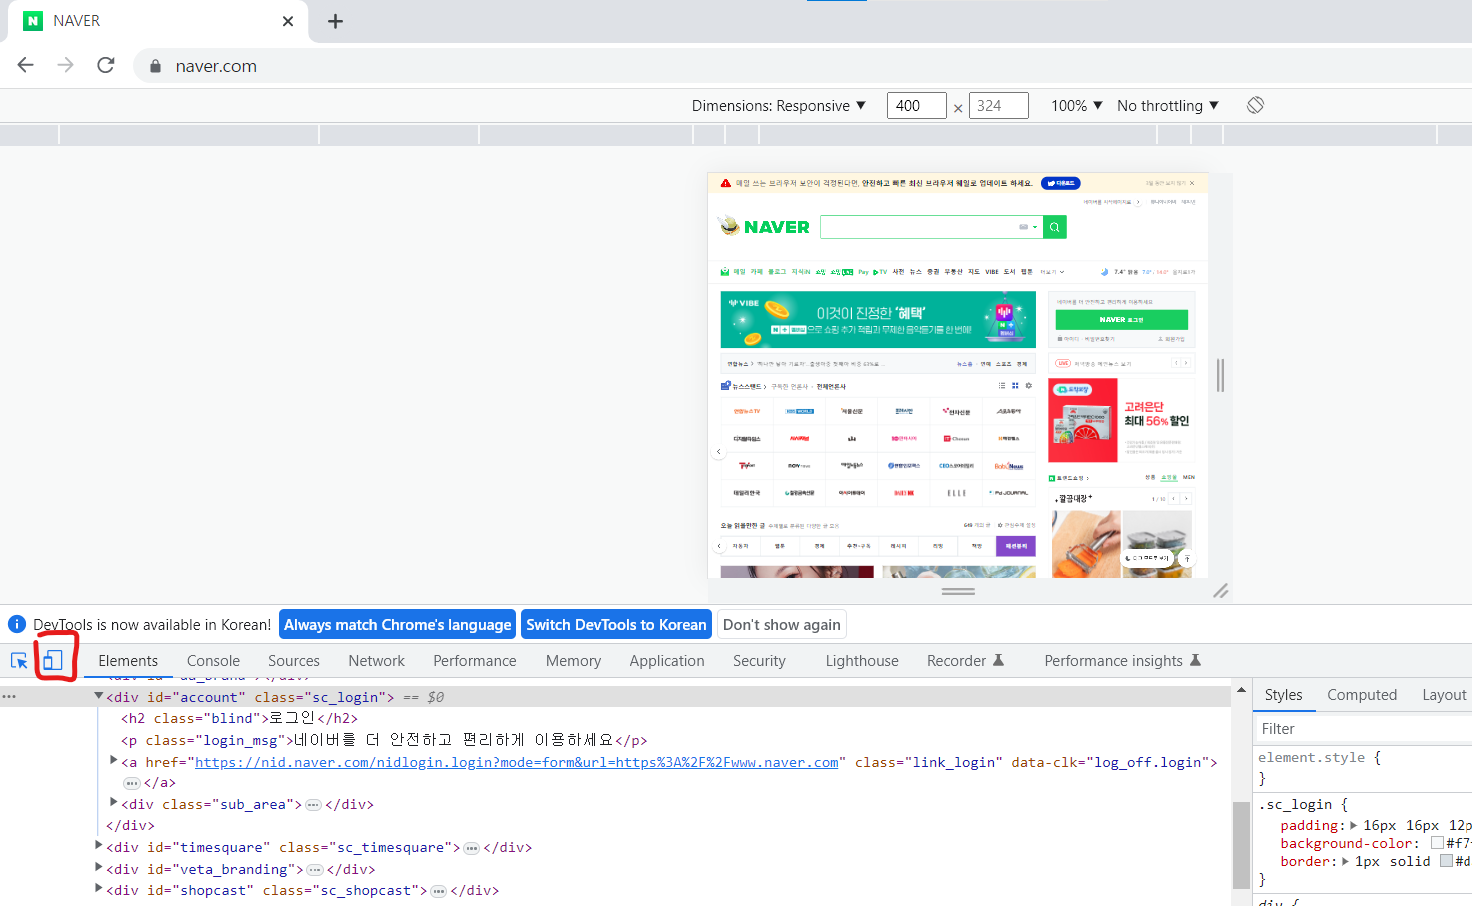Click the viewport height field showing 324
Image resolution: width=1472 pixels, height=906 pixels.
coord(998,105)
